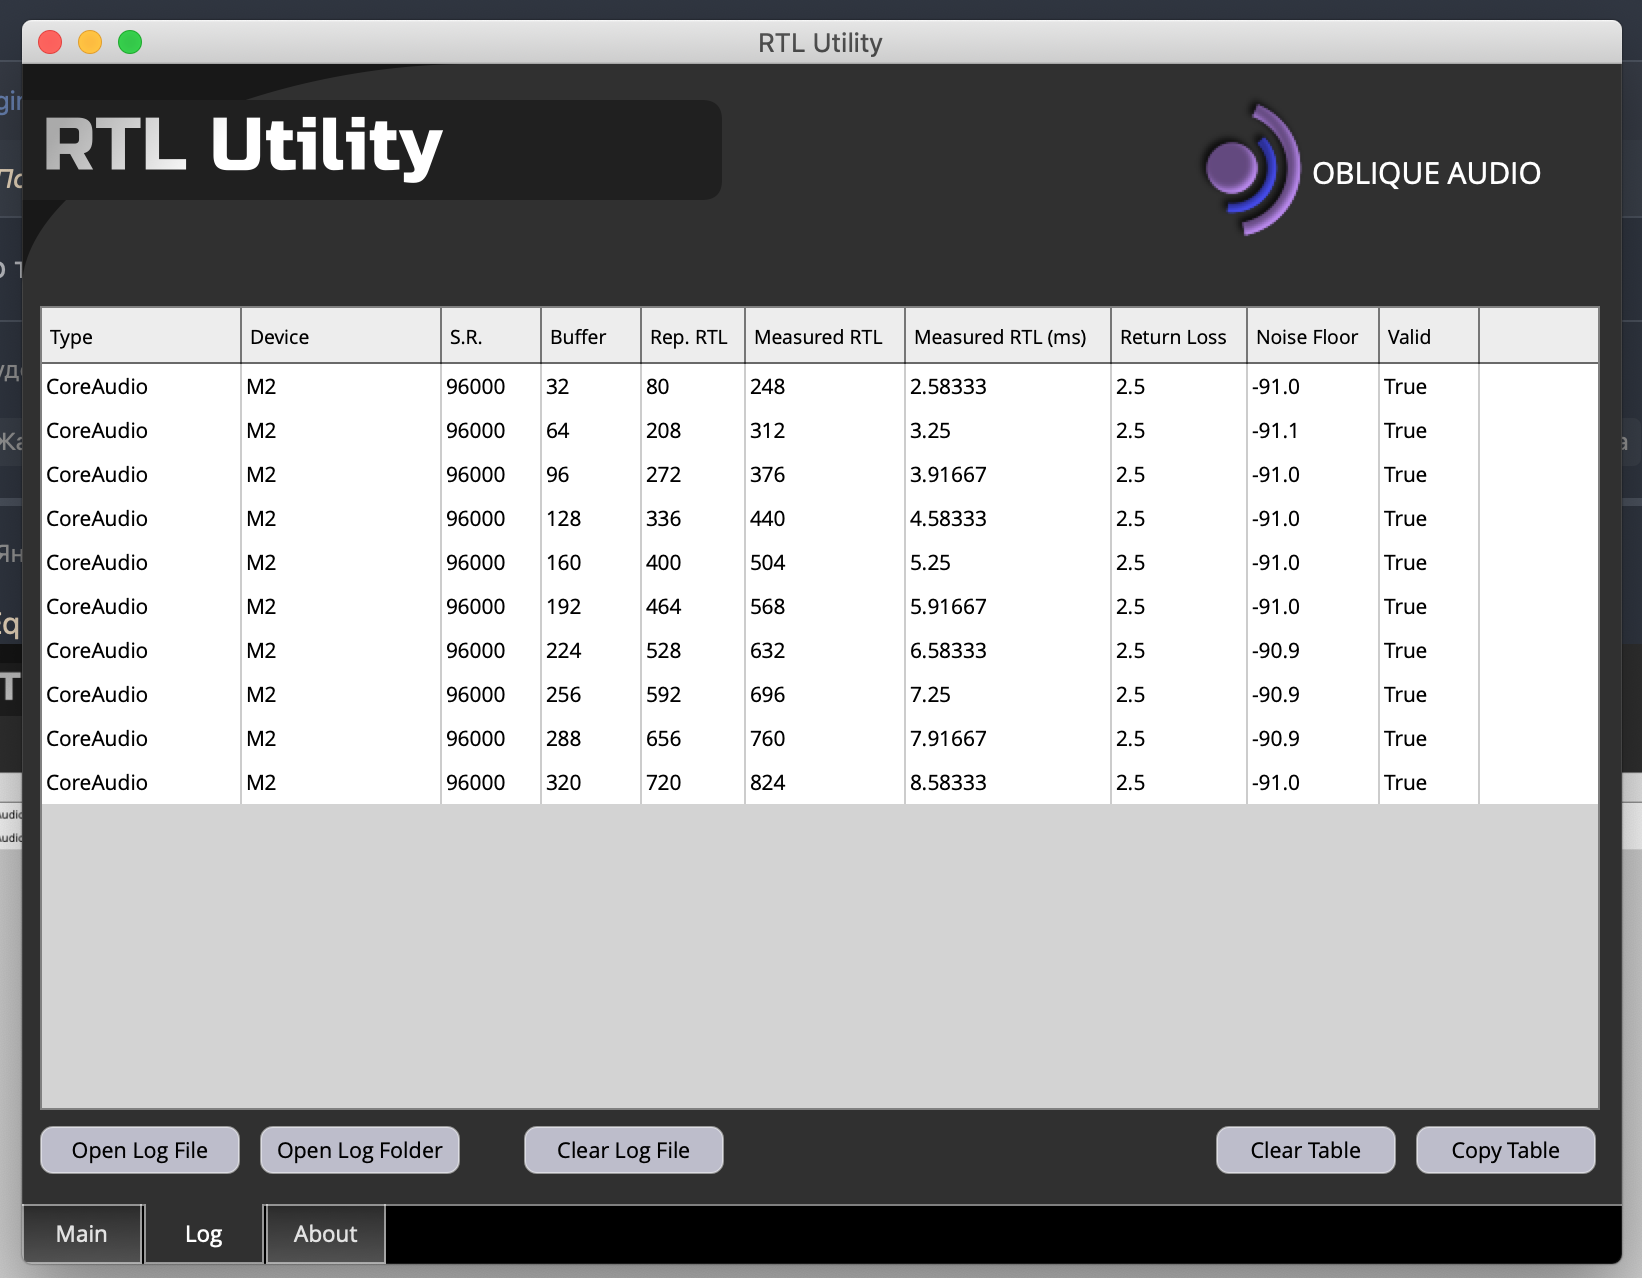Click the Noise Floor column header
The height and width of the screenshot is (1278, 1642).
pos(1313,336)
